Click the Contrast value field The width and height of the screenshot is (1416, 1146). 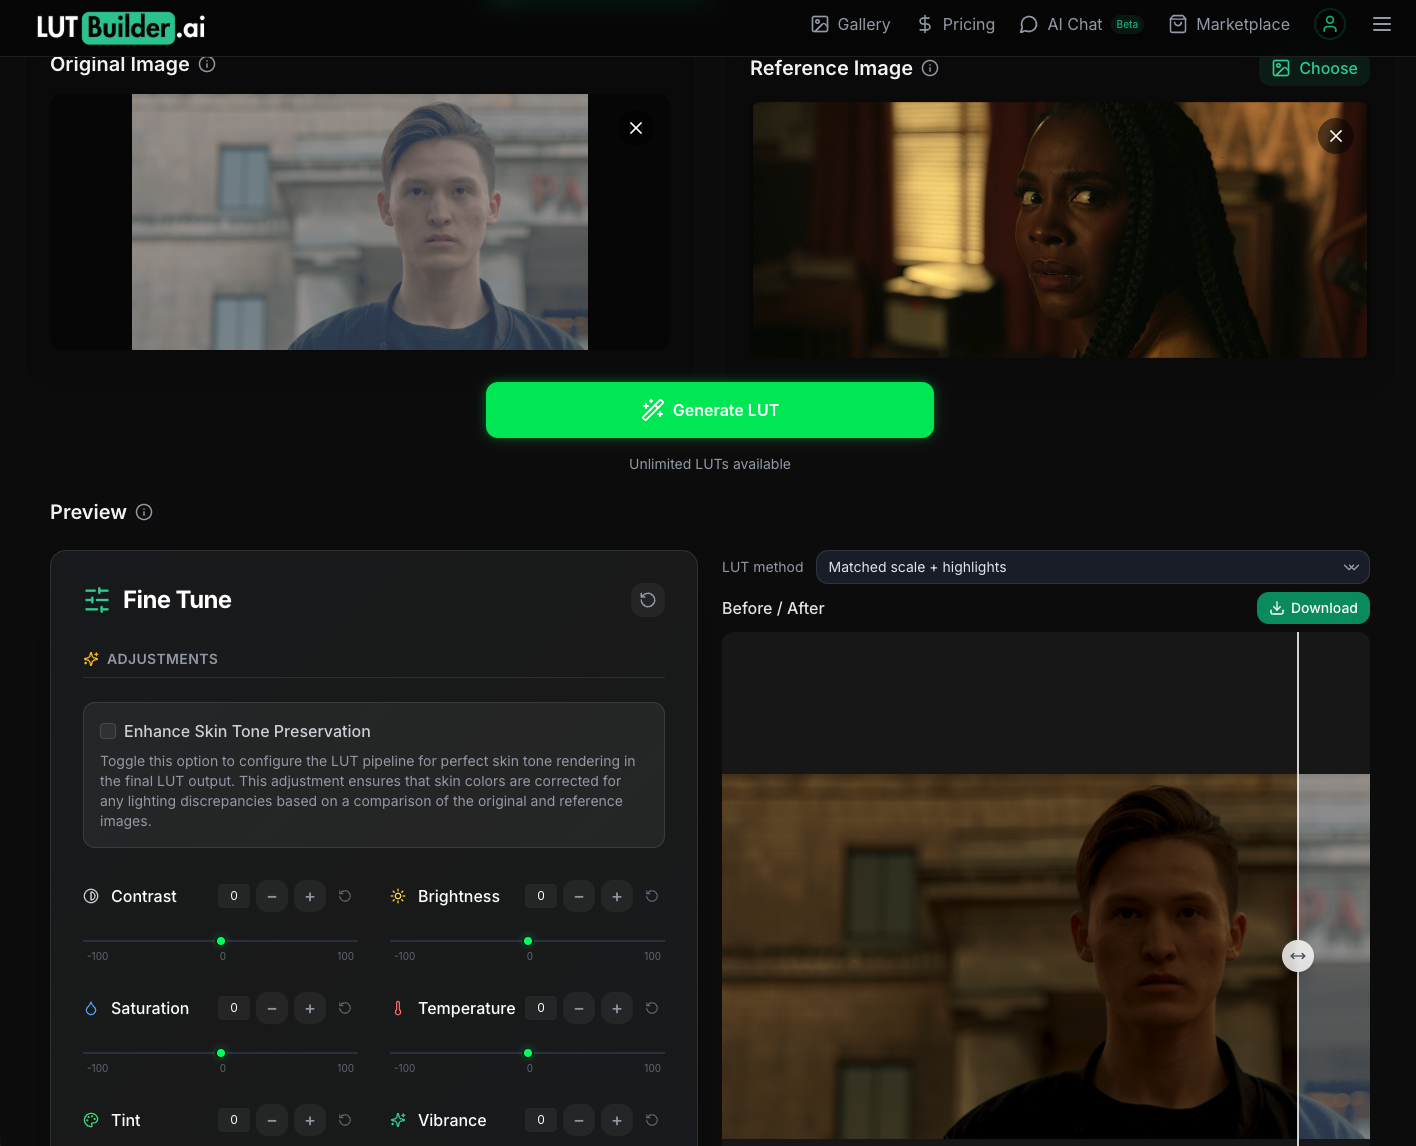pyautogui.click(x=234, y=896)
